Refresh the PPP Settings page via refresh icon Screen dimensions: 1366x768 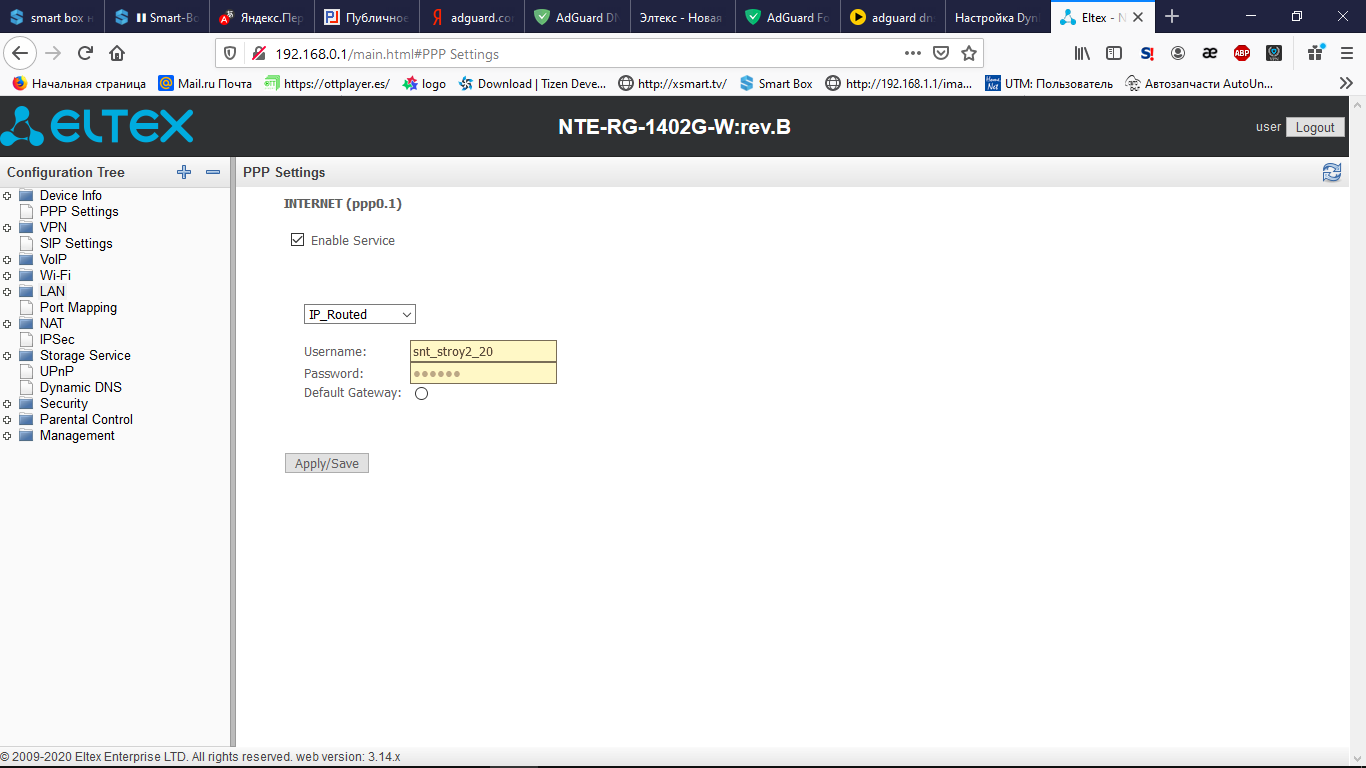point(1332,172)
